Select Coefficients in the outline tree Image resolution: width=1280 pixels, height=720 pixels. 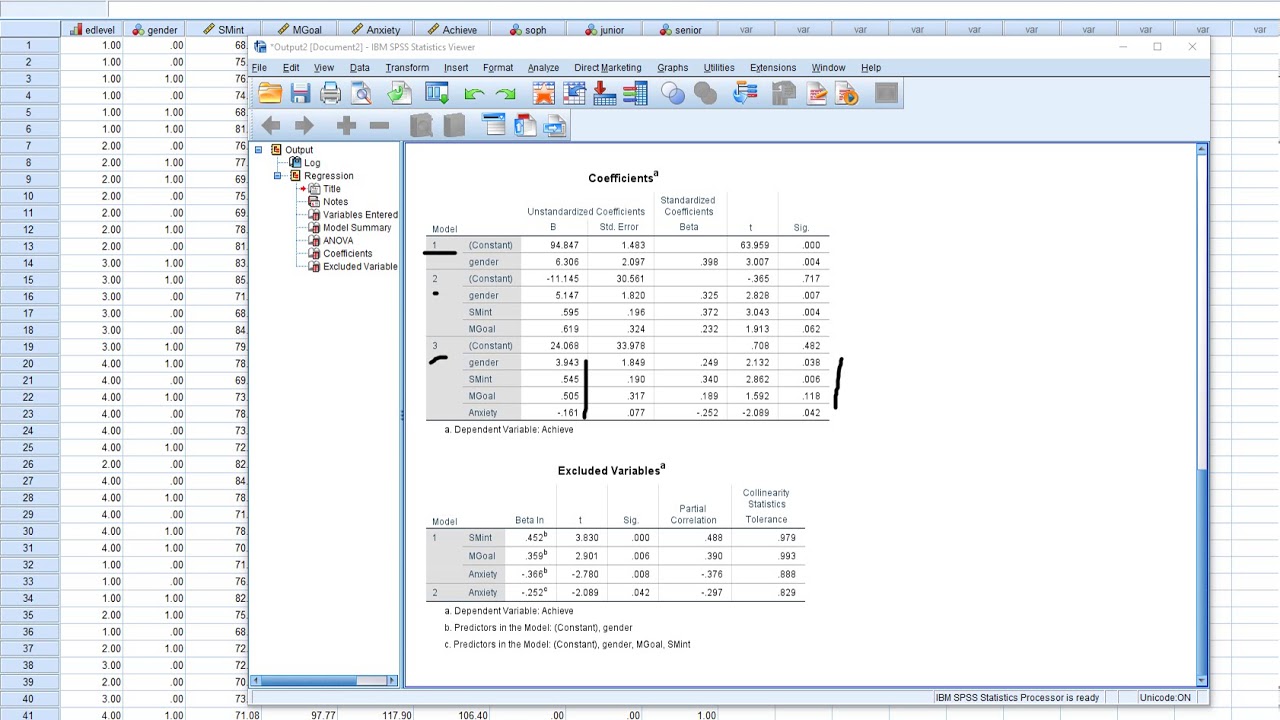(347, 254)
